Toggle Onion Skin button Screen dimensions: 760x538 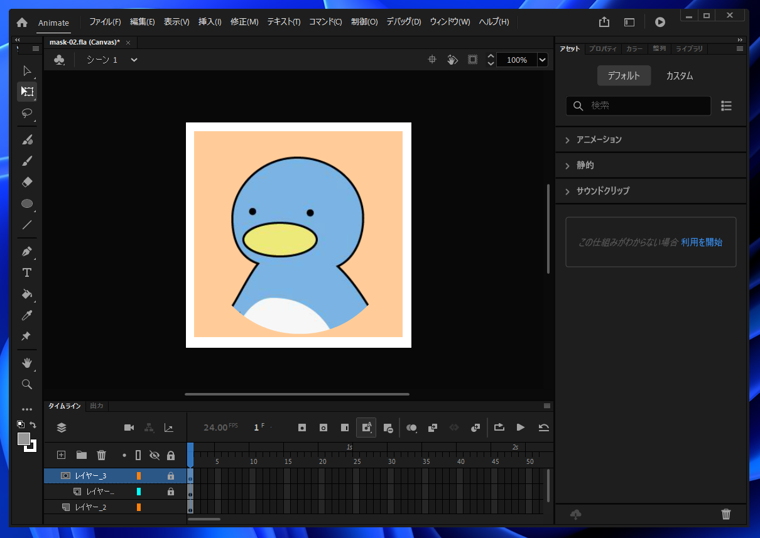tap(412, 427)
